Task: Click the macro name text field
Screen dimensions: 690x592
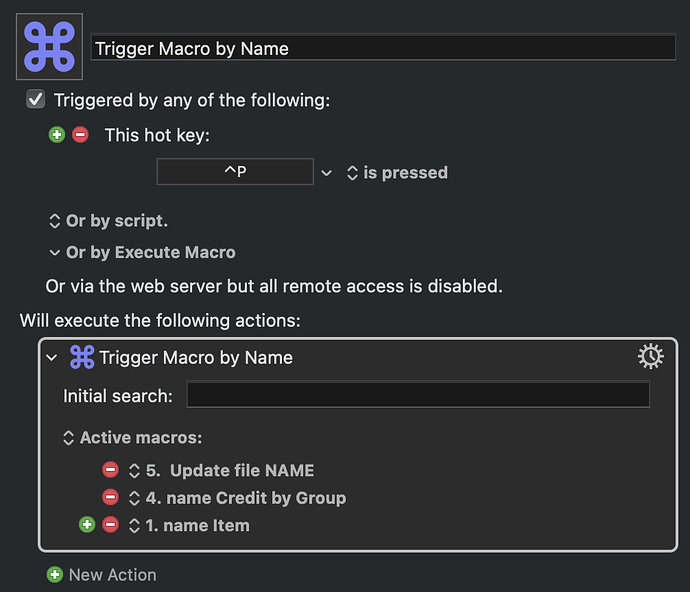Action: click(383, 47)
